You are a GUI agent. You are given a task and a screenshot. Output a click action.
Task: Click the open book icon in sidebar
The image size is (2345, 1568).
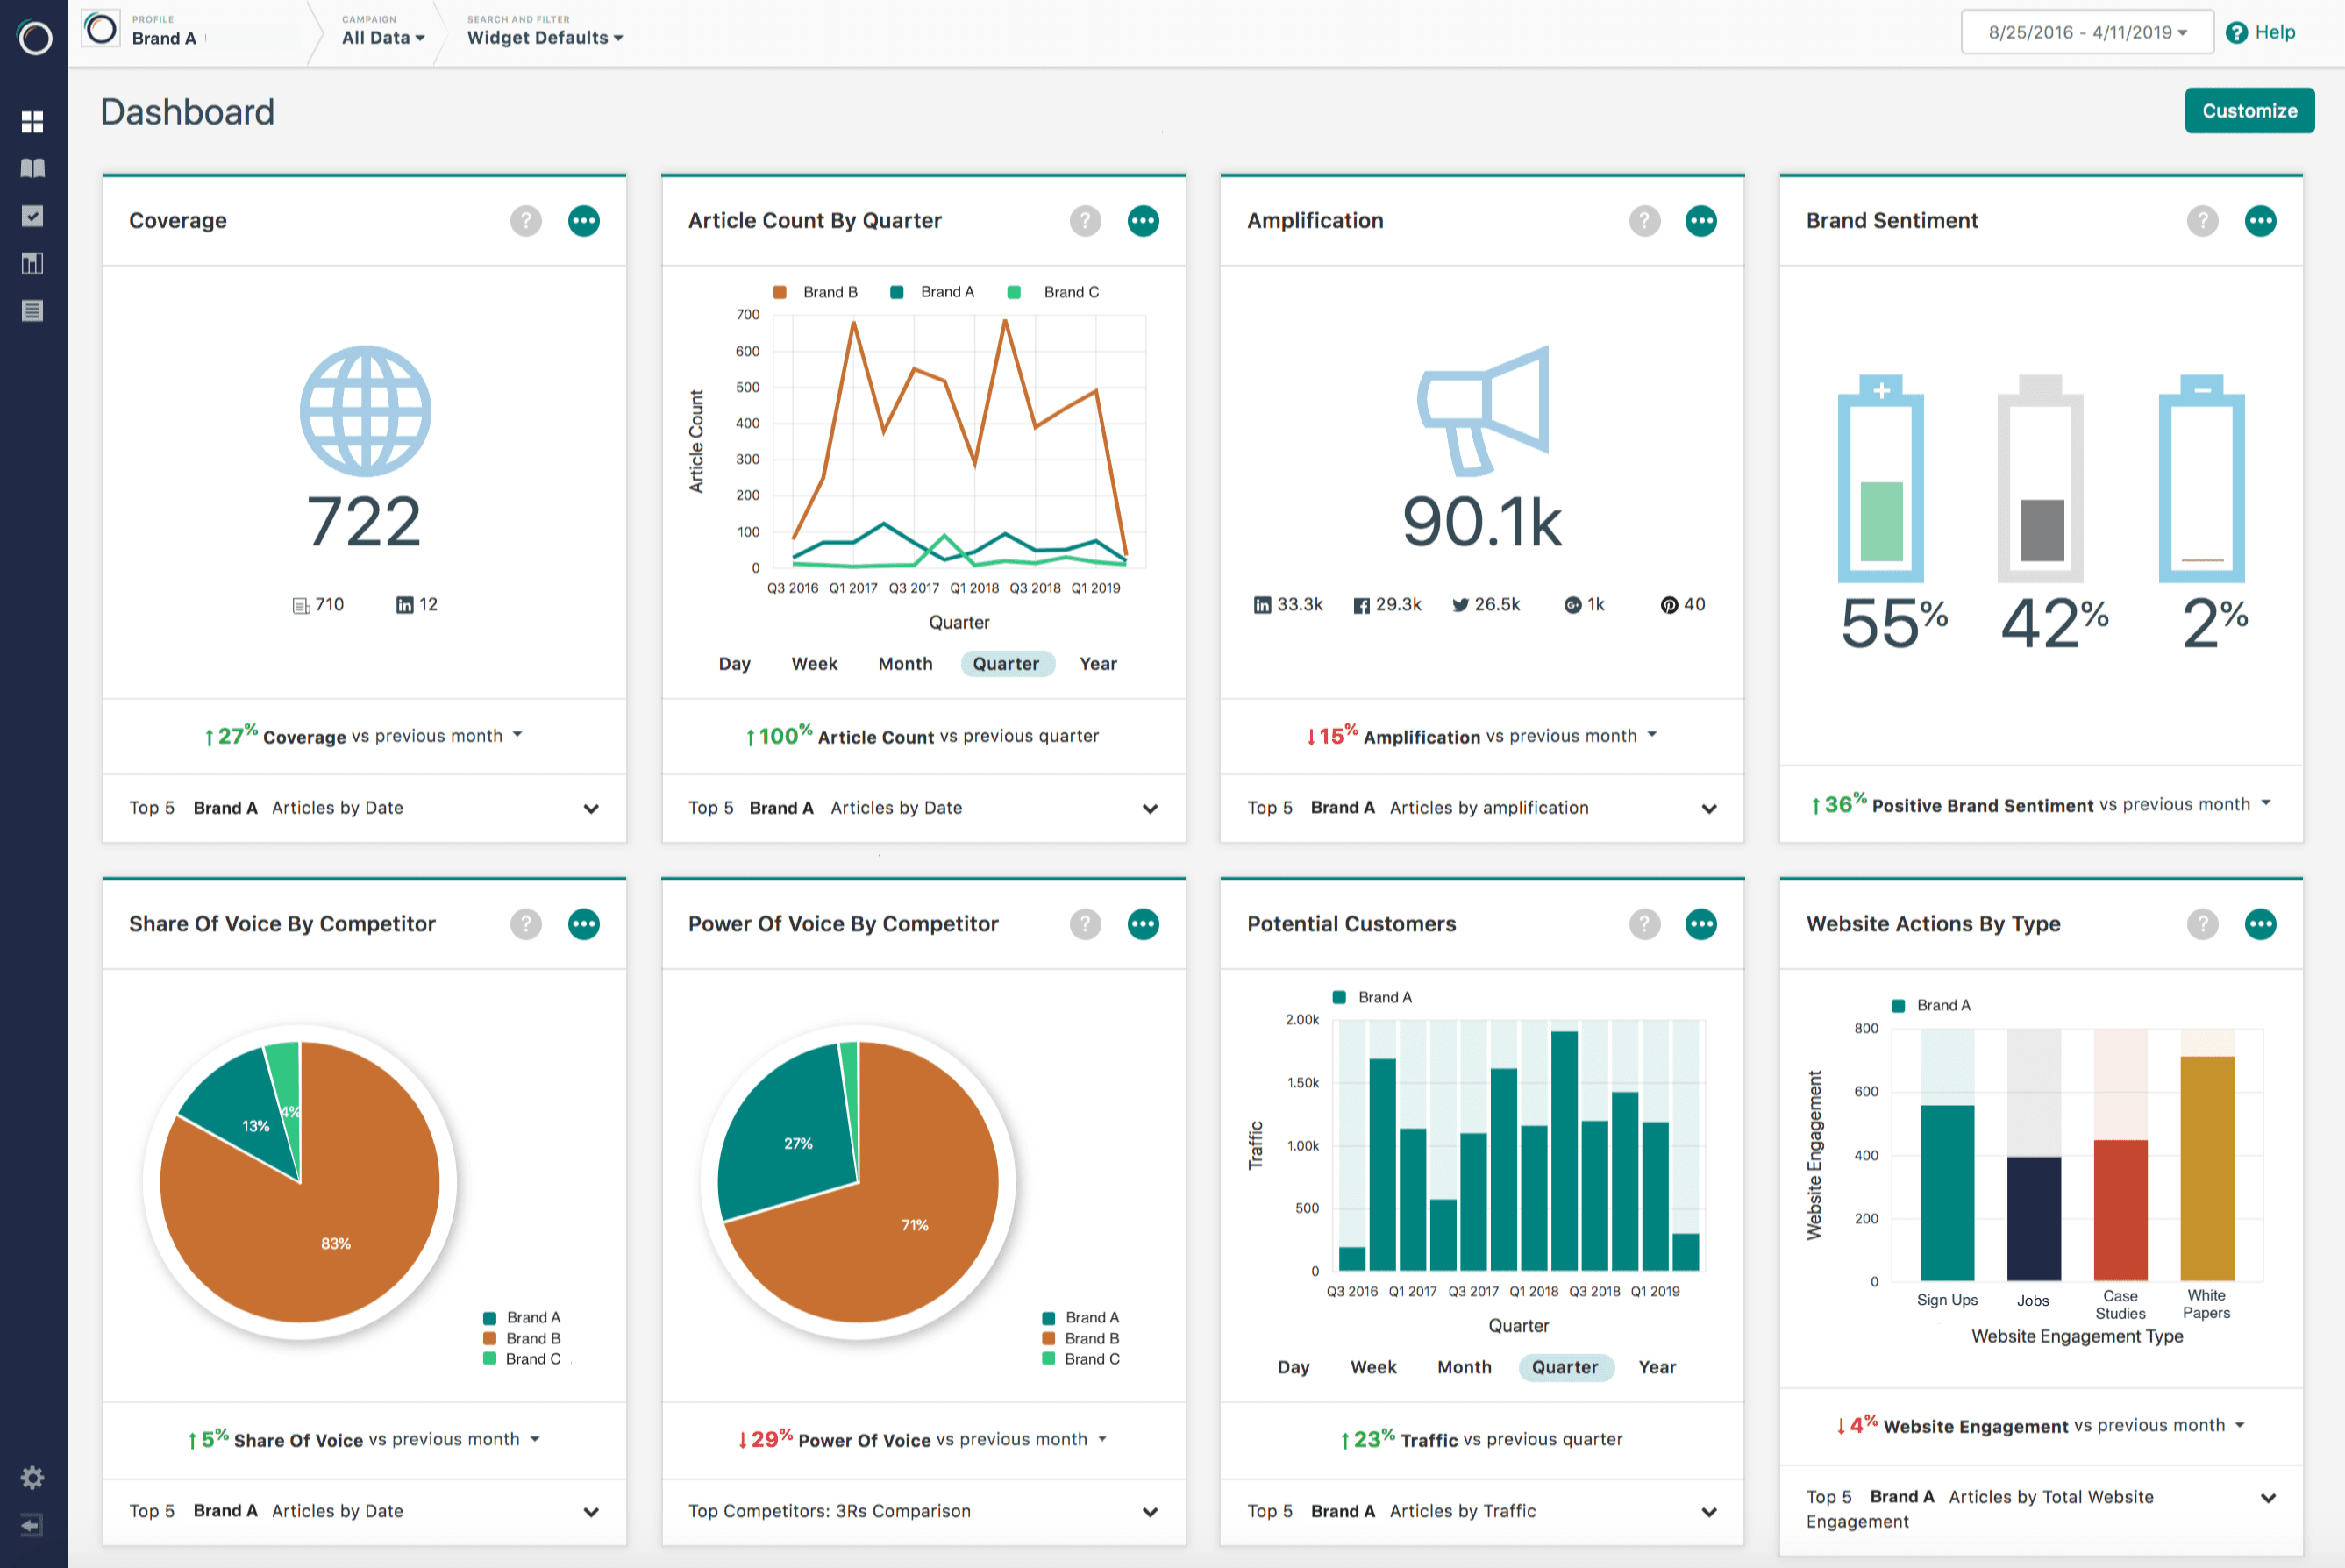32,168
